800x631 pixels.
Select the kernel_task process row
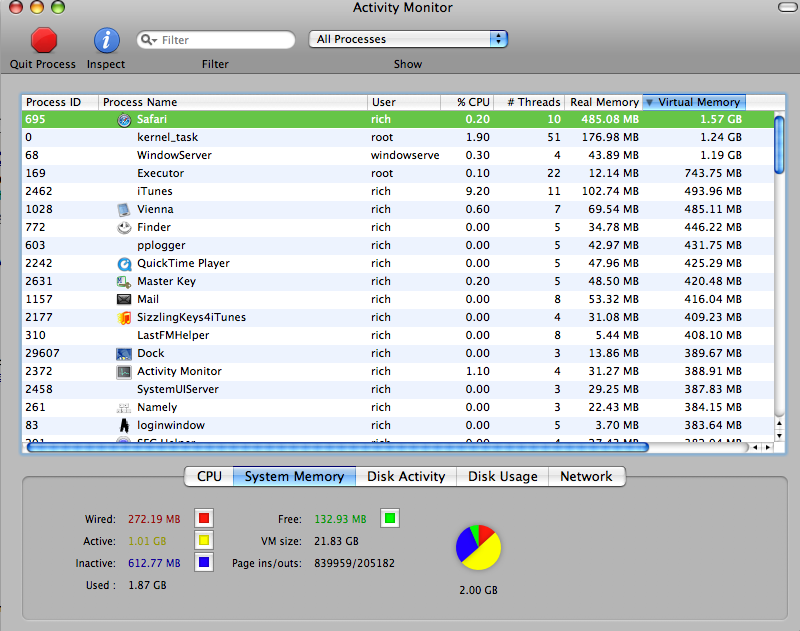[398, 137]
